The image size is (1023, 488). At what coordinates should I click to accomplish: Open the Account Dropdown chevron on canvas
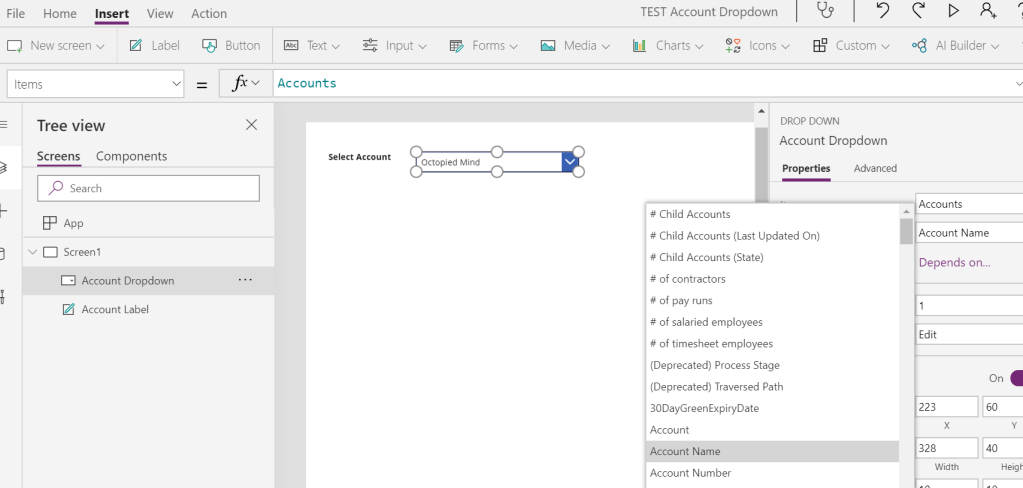(569, 161)
